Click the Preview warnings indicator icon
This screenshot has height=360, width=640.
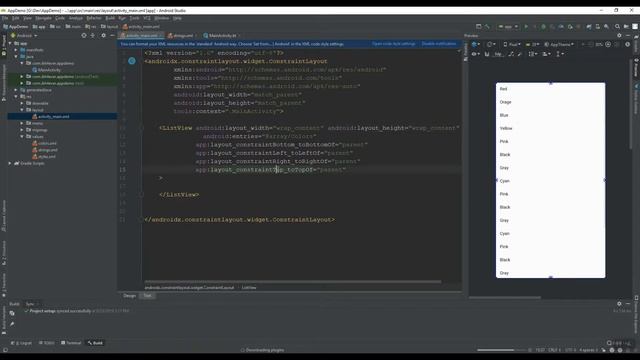tap(627, 44)
